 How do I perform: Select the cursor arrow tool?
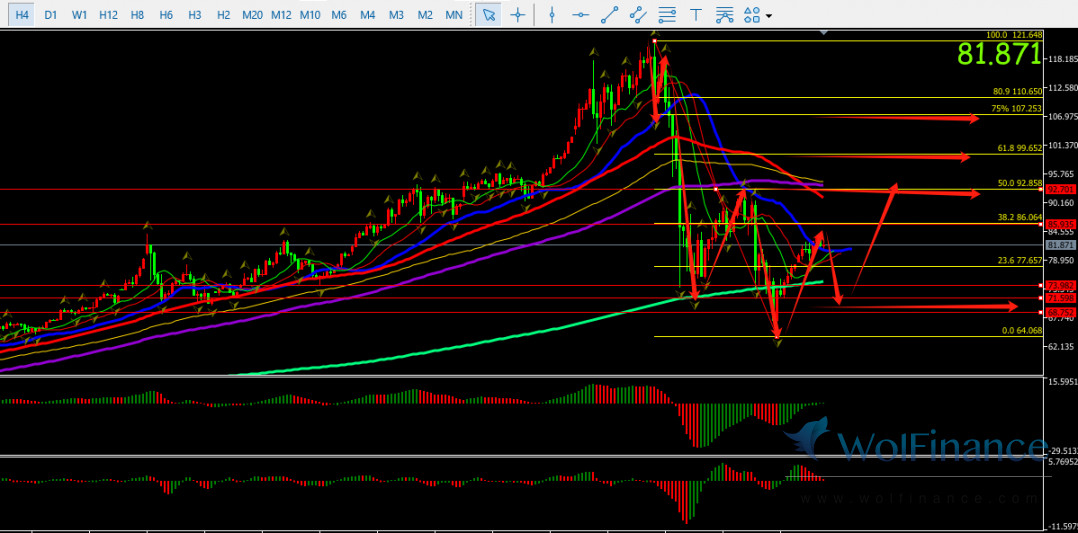click(x=487, y=15)
